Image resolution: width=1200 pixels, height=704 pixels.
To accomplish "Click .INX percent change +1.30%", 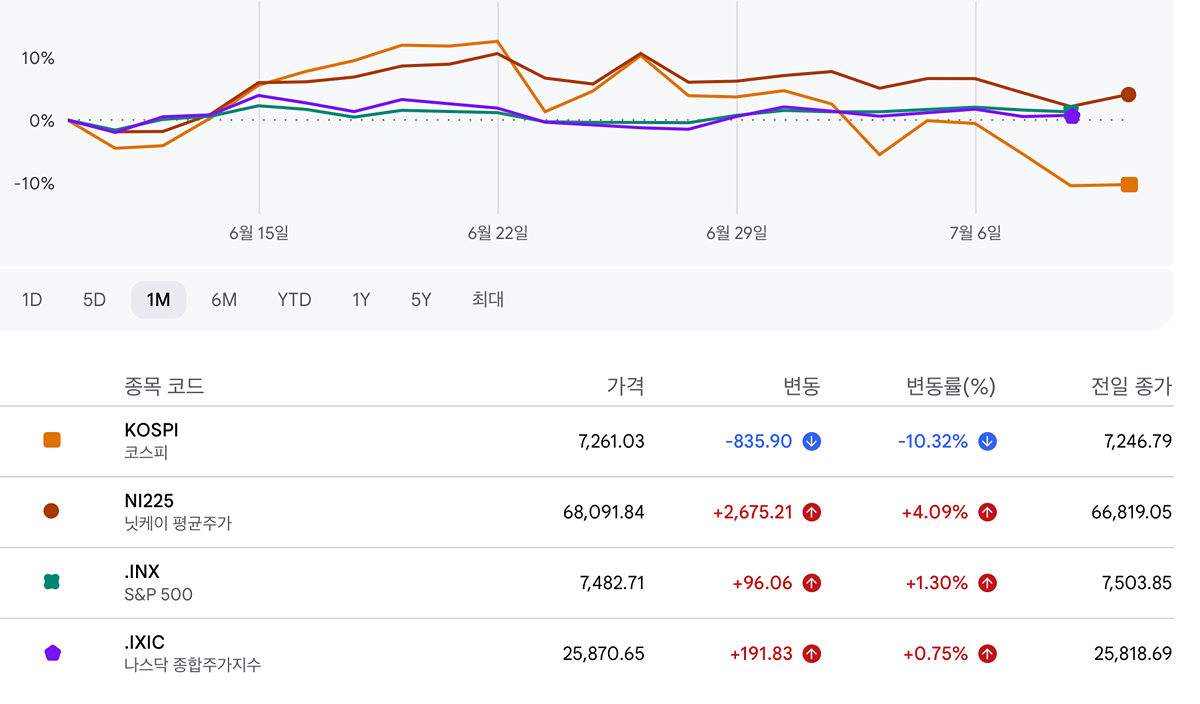I will point(936,583).
